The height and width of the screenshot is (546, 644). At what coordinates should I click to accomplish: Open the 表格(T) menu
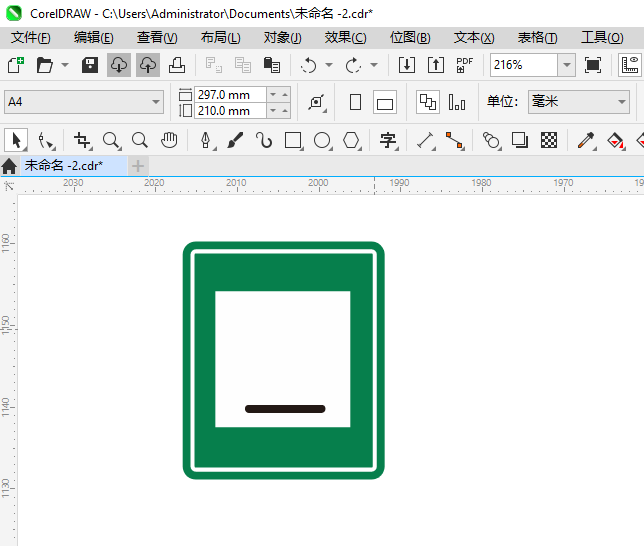click(x=538, y=37)
